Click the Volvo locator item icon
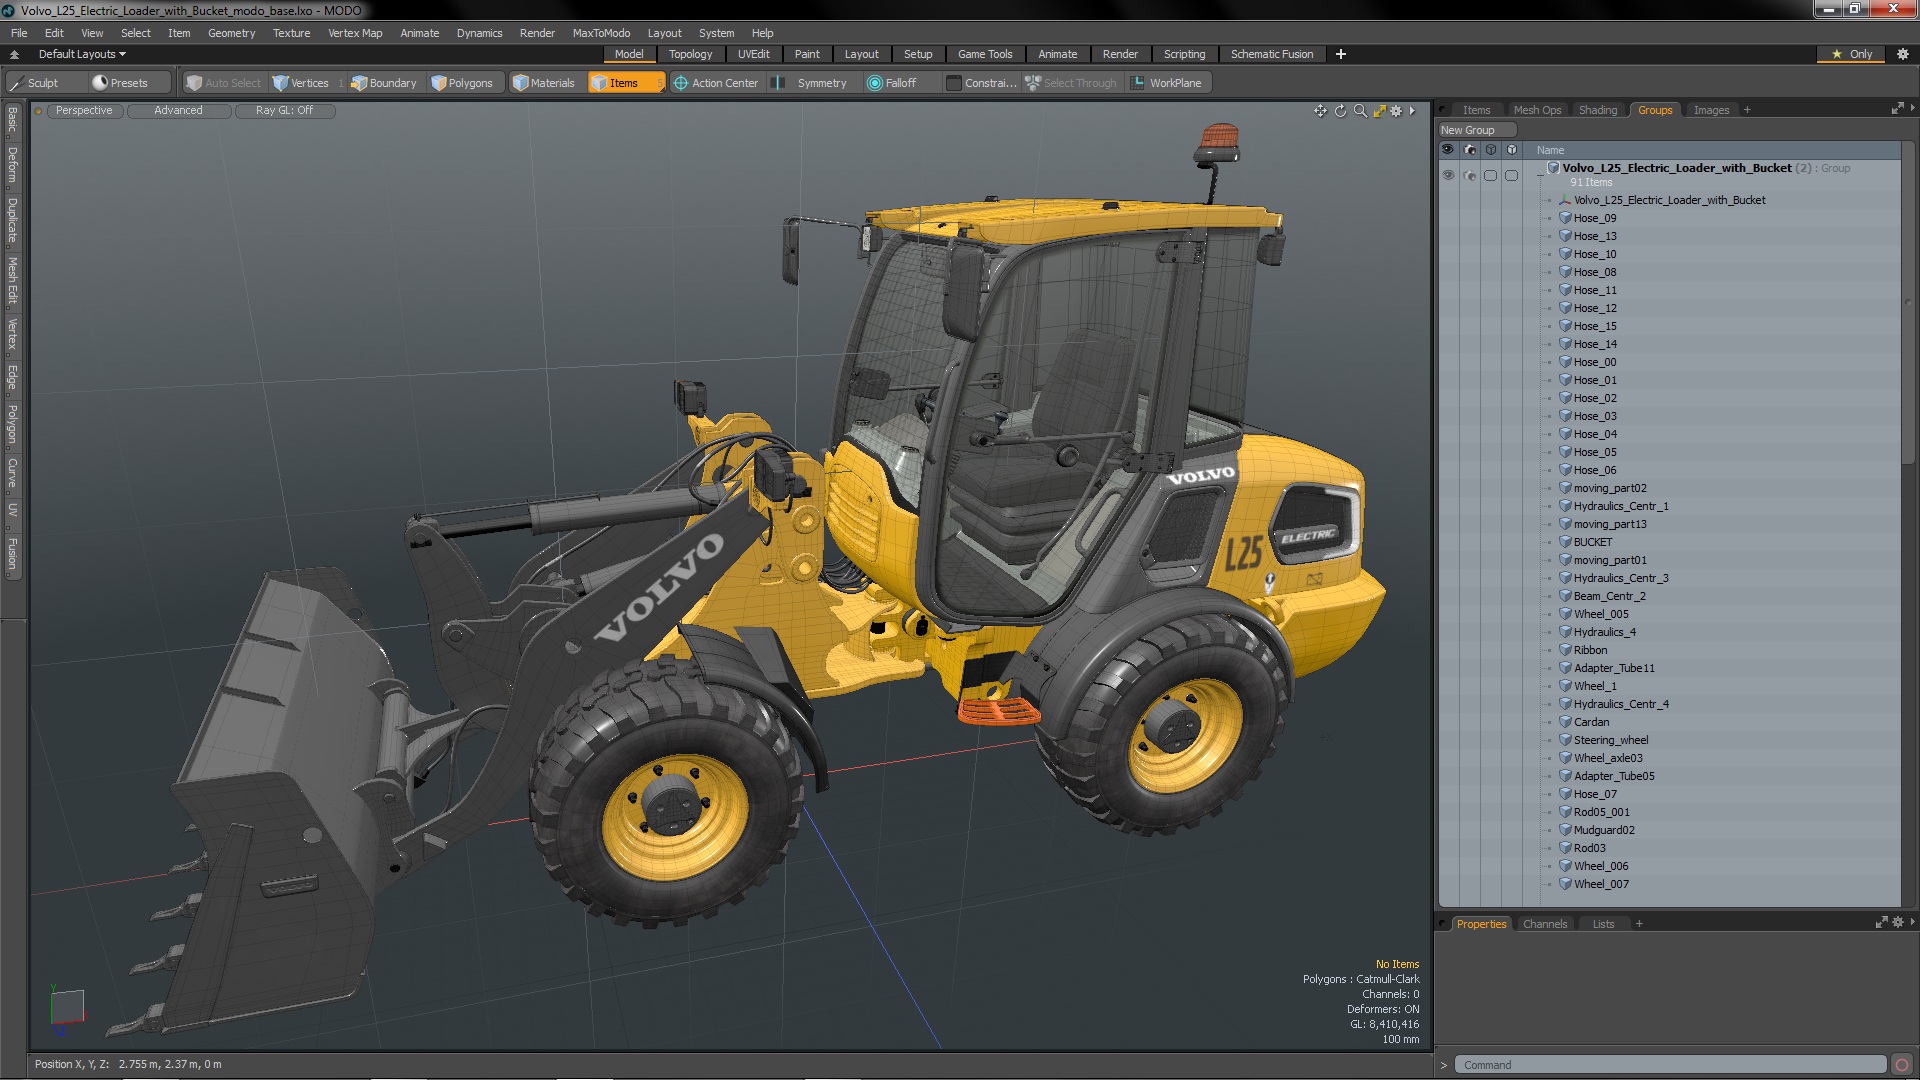The image size is (1920, 1080). (x=1565, y=200)
